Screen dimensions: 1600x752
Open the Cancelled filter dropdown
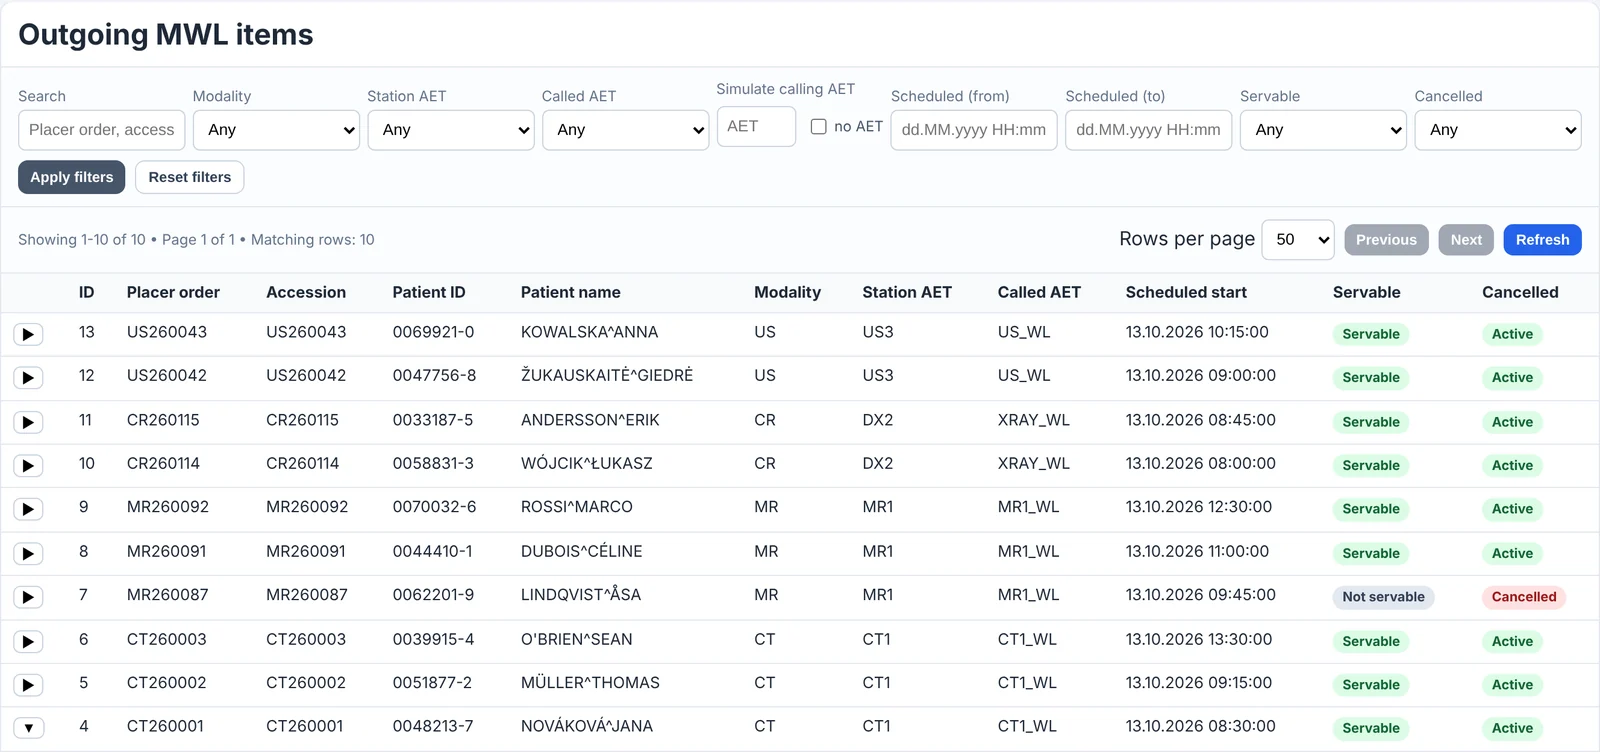pos(1498,130)
